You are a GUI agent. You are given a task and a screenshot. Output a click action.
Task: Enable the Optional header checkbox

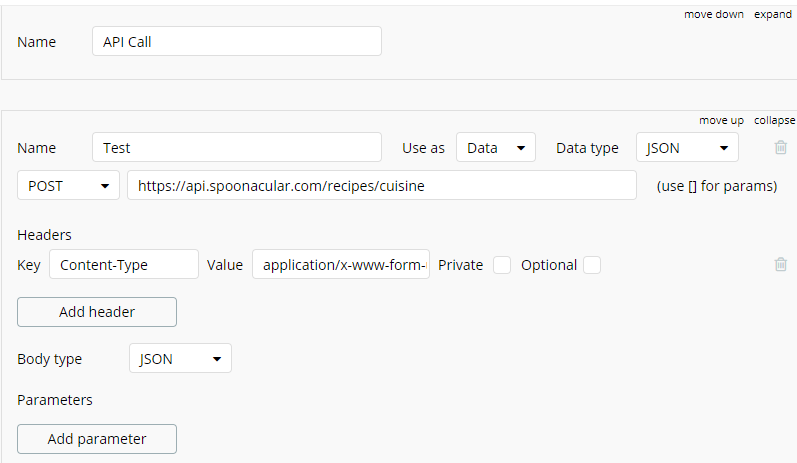pyautogui.click(x=592, y=265)
